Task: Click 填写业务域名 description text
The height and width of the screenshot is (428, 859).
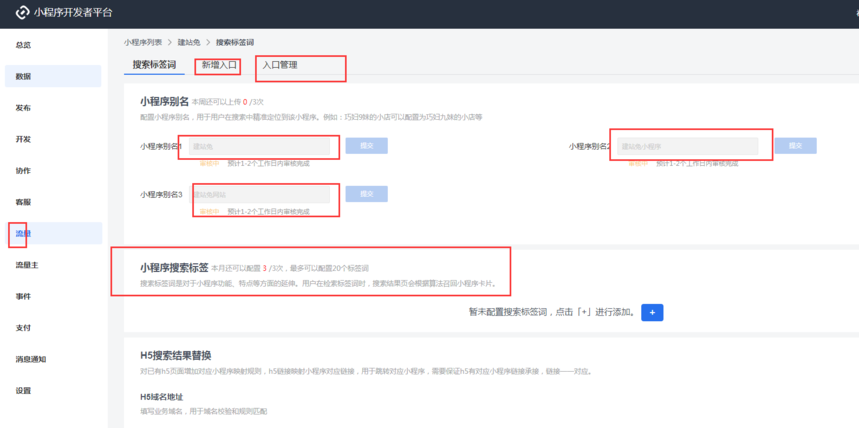Action: [x=204, y=411]
